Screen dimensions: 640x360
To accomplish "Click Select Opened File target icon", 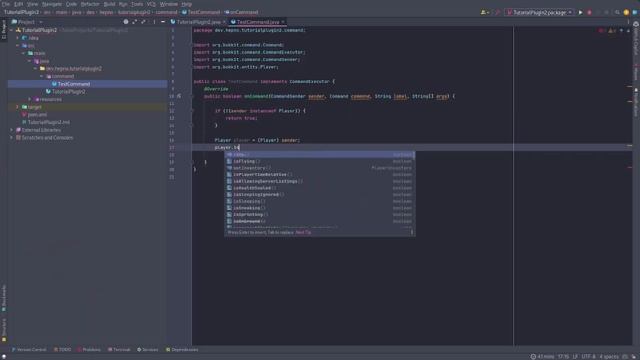I will click(x=126, y=22).
